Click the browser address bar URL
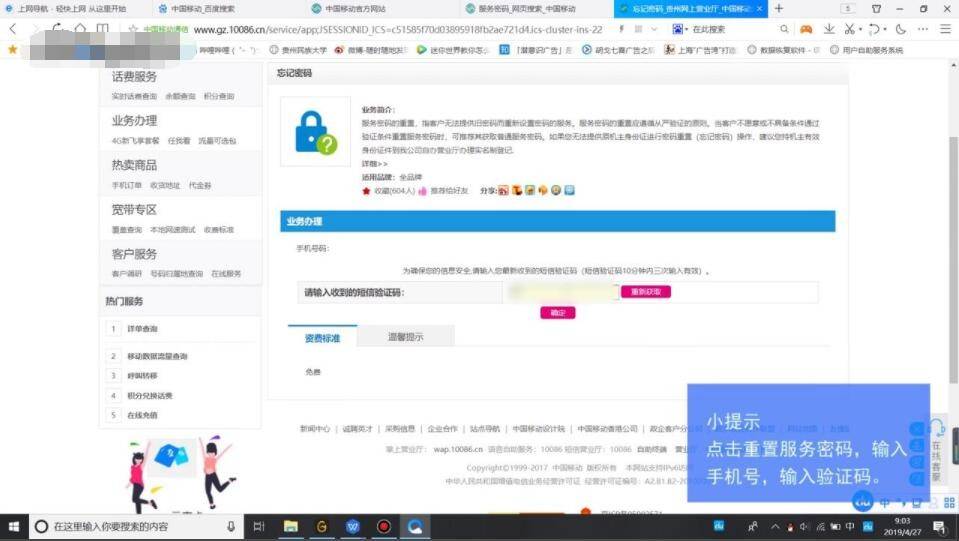This screenshot has height=541, width=959. [x=398, y=29]
